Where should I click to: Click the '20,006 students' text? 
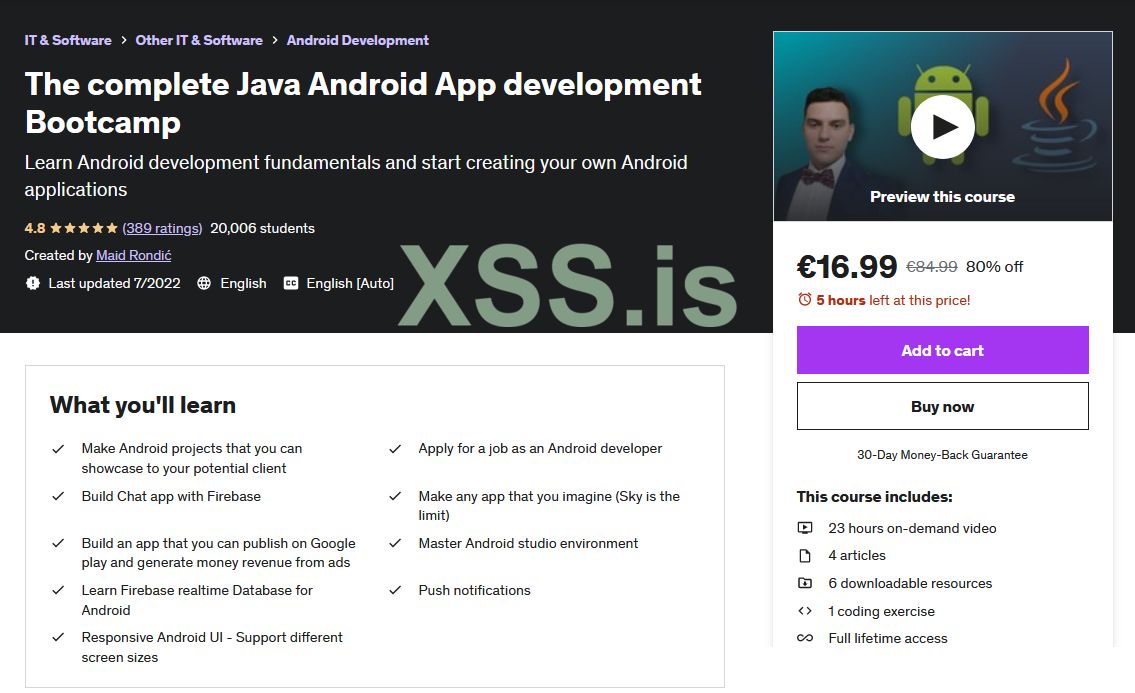pos(262,228)
